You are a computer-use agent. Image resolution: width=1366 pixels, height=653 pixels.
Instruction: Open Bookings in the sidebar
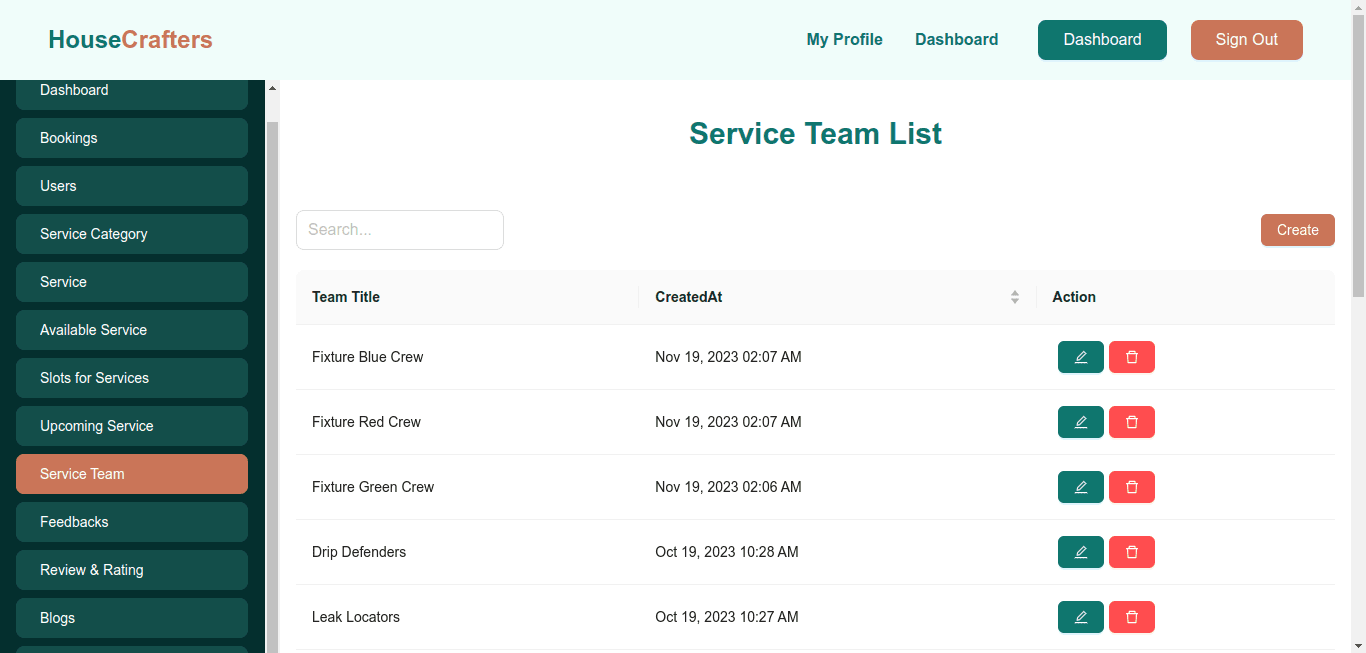(131, 138)
